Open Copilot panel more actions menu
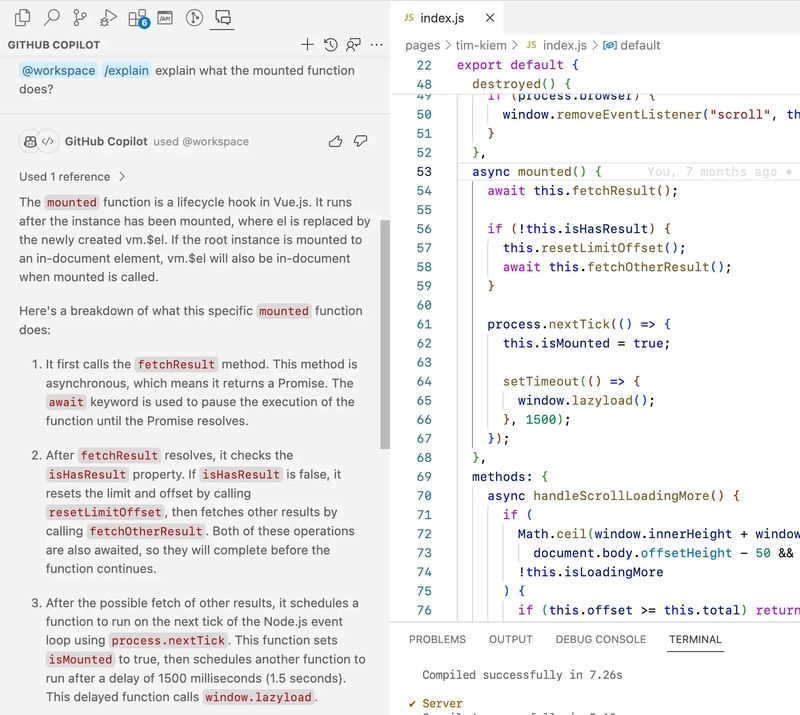 tap(377, 45)
